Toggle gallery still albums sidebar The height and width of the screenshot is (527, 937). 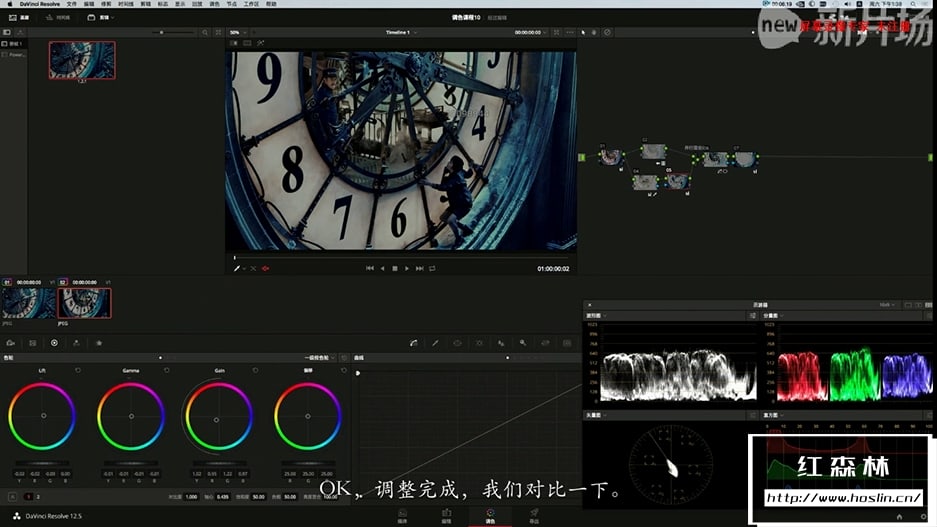click(7, 32)
